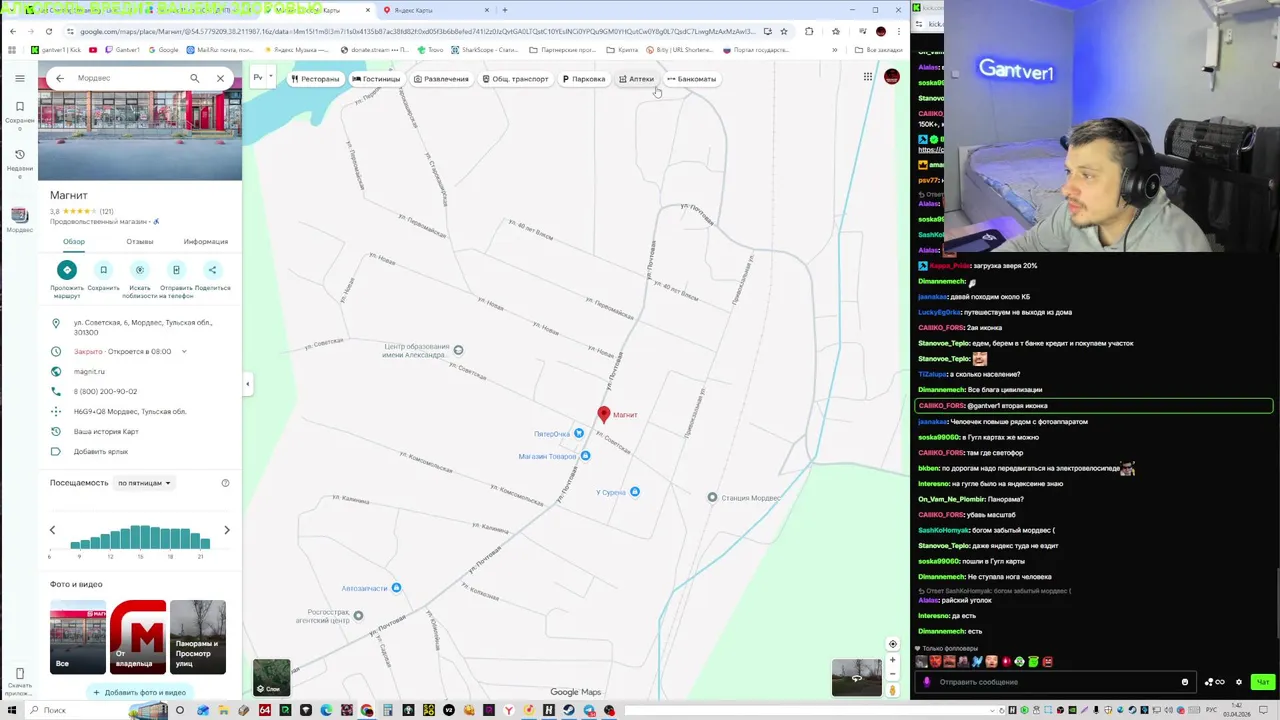Go to previous day in popularity chart
This screenshot has width=1280, height=720.
pos(53,530)
